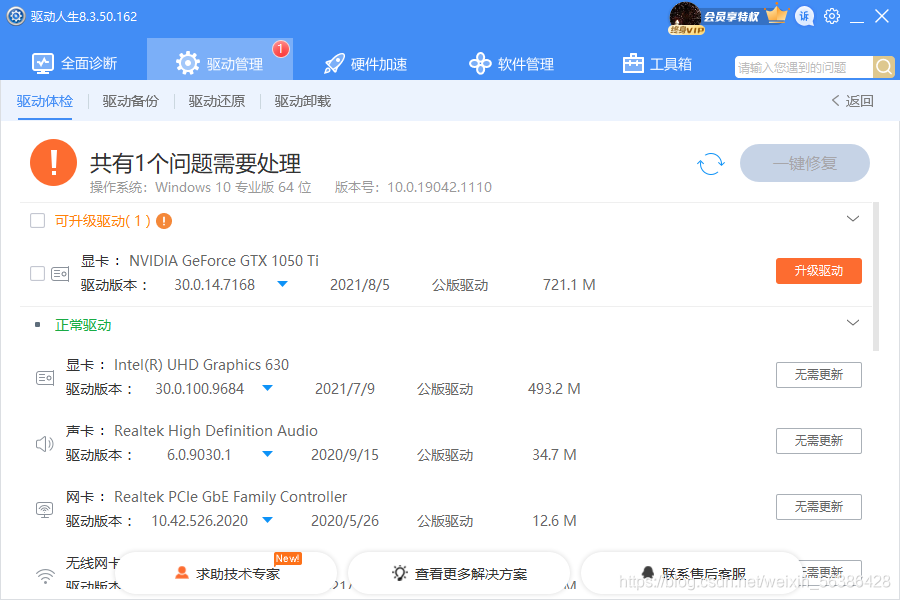The width and height of the screenshot is (900, 600).
Task: Check the NVIDIA GeForce GTX 1050 Ti checkbox
Action: [x=37, y=274]
